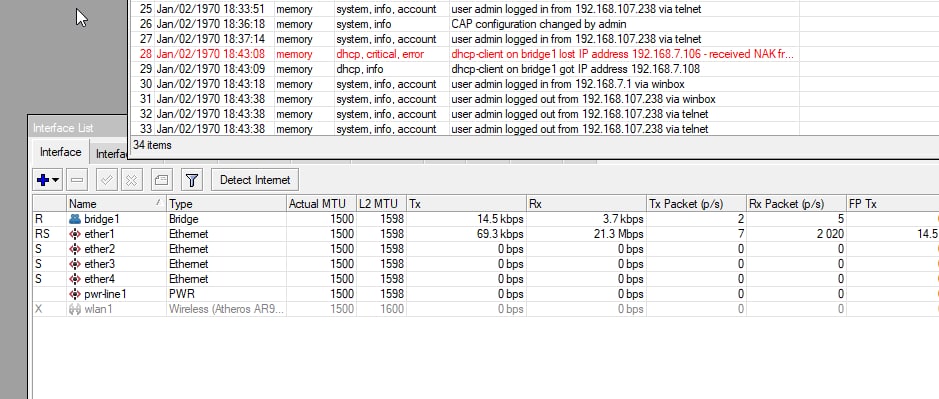Click the PWR type cell of pwr-line1
939x399 pixels.
[x=226, y=294]
